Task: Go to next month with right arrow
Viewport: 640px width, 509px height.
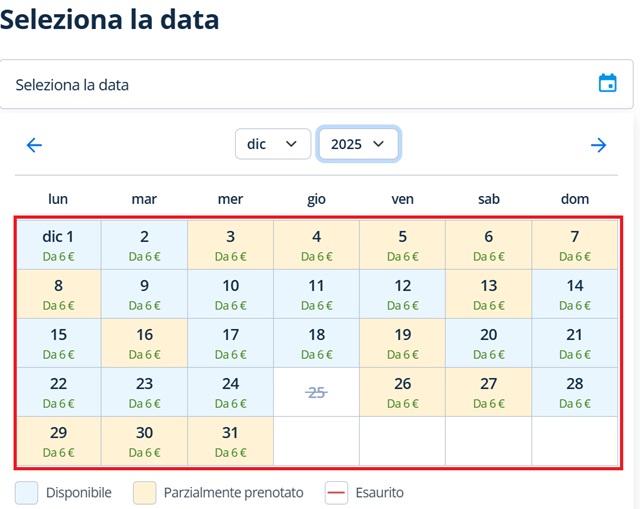Action: pyautogui.click(x=599, y=145)
